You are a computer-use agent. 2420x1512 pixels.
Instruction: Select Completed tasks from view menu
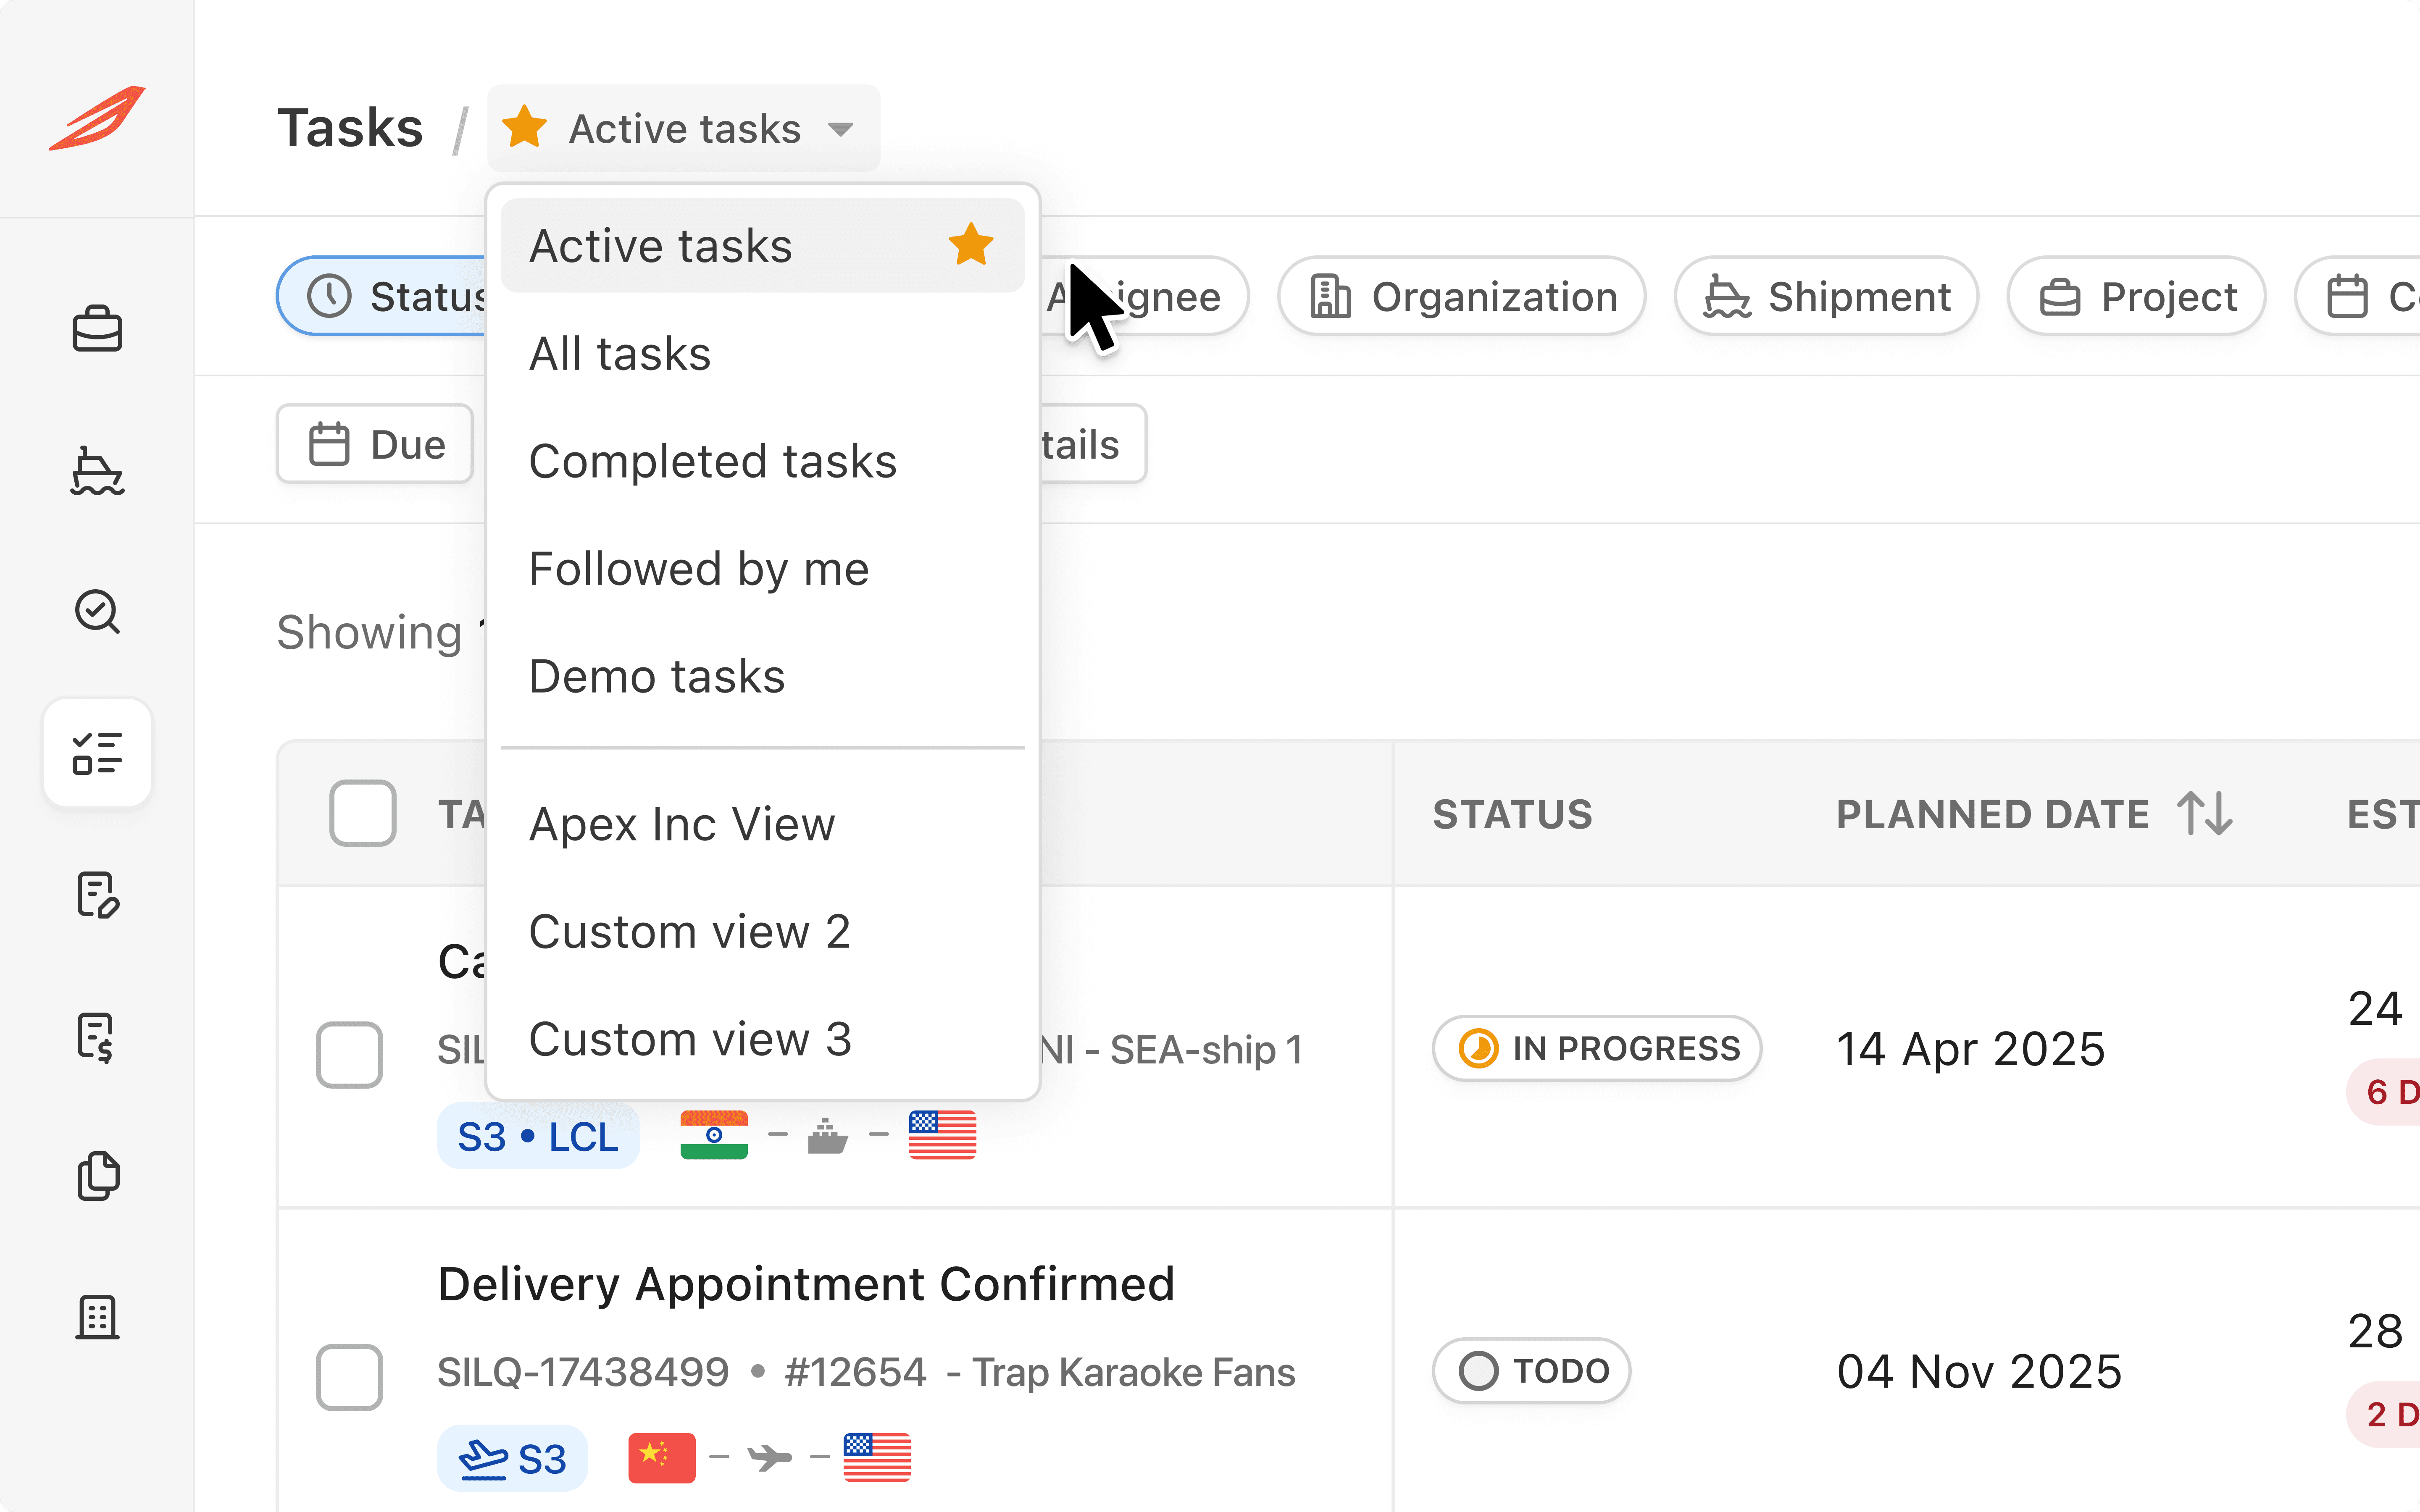[x=712, y=462]
